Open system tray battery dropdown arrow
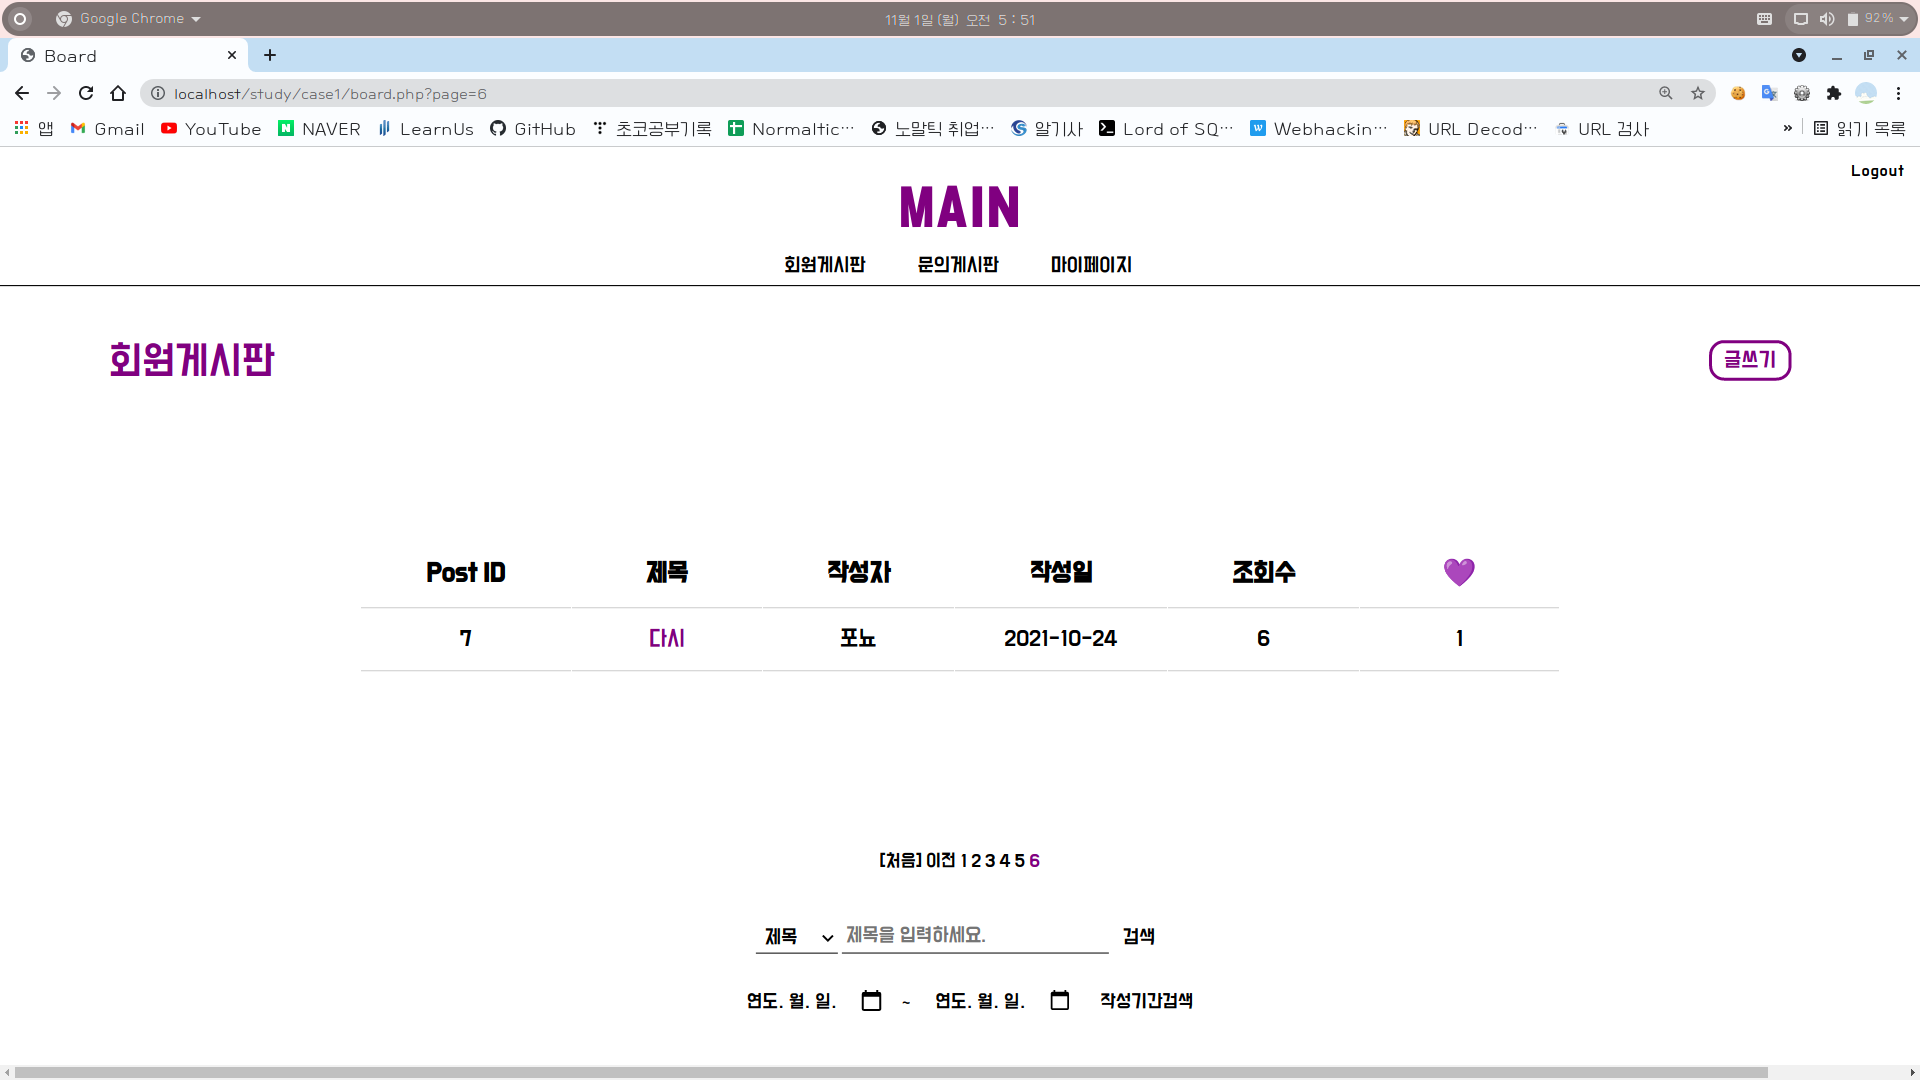Image resolution: width=1920 pixels, height=1080 pixels. tap(1904, 19)
